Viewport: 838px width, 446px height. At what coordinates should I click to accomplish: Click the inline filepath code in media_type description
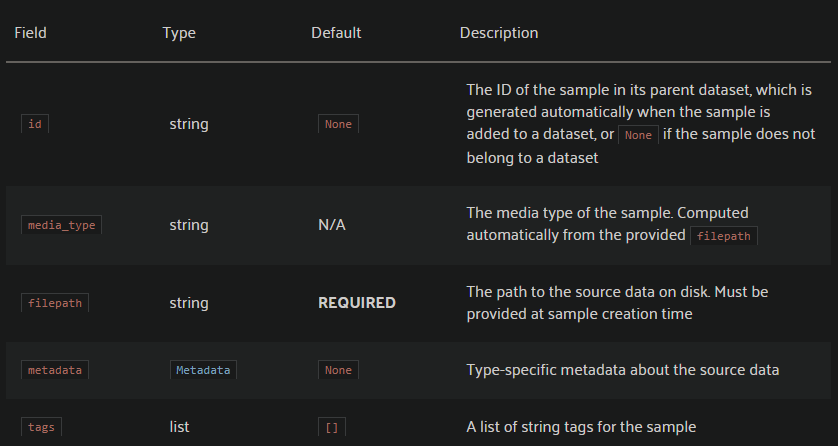724,236
